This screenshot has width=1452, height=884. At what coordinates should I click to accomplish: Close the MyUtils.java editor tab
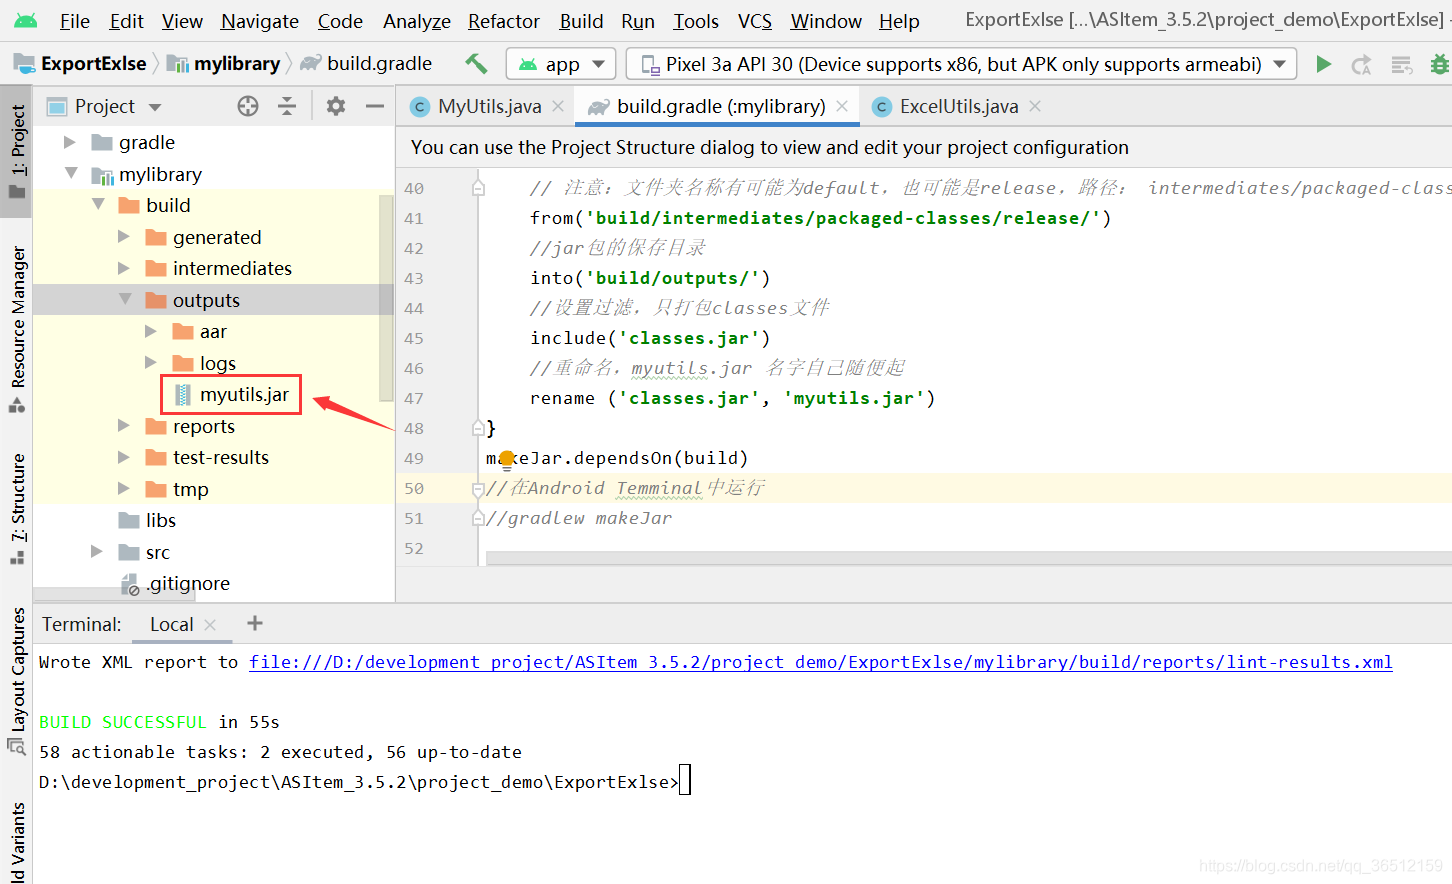click(558, 106)
